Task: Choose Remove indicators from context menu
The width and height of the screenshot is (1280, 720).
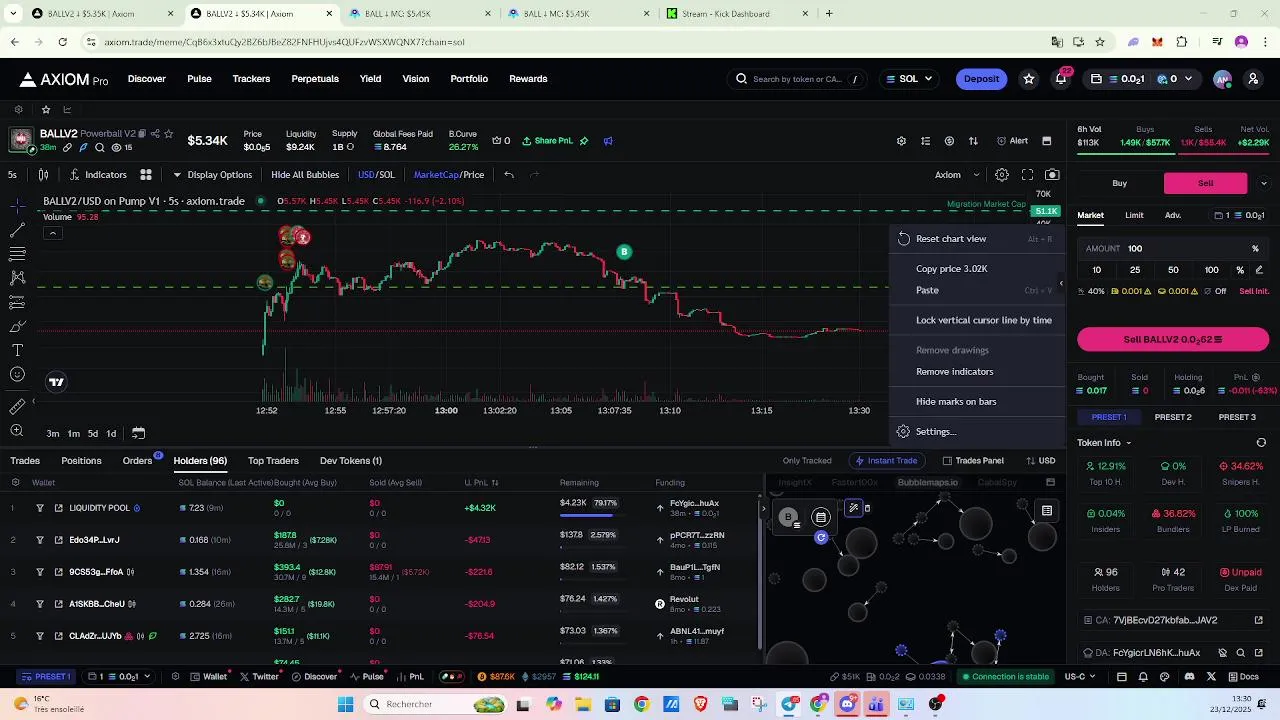Action: [x=975, y=372]
